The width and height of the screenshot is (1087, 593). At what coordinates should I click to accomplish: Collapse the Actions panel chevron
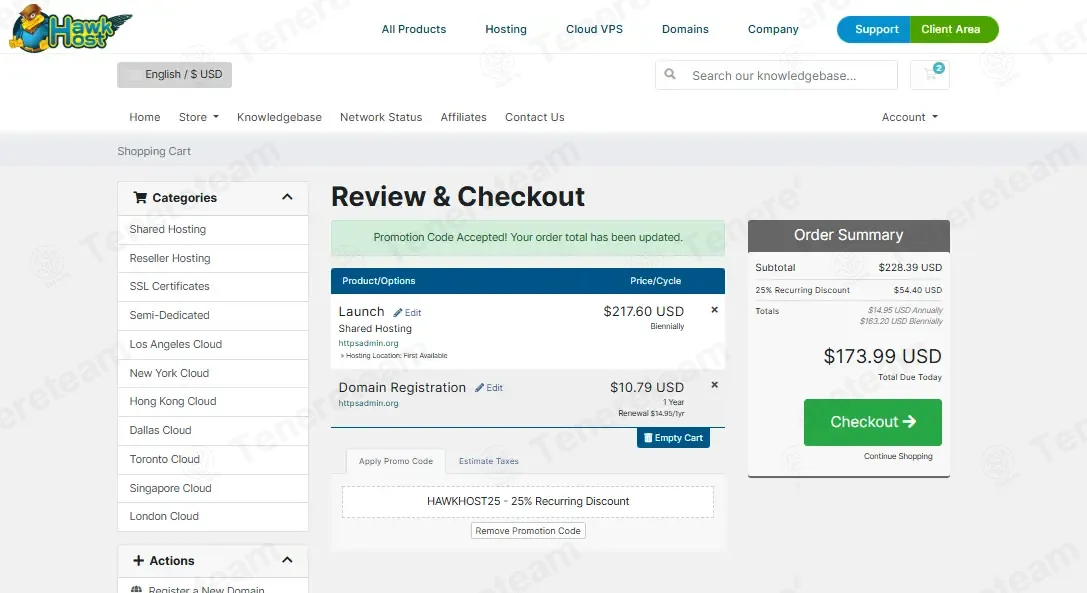click(287, 560)
